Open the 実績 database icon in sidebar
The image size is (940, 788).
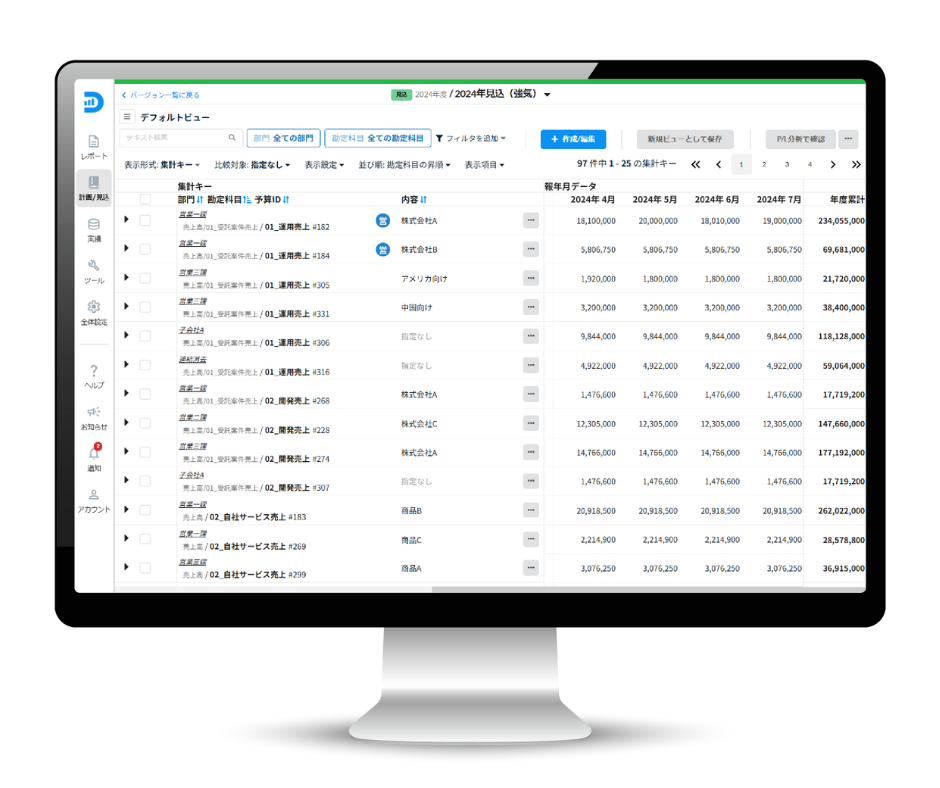[94, 229]
